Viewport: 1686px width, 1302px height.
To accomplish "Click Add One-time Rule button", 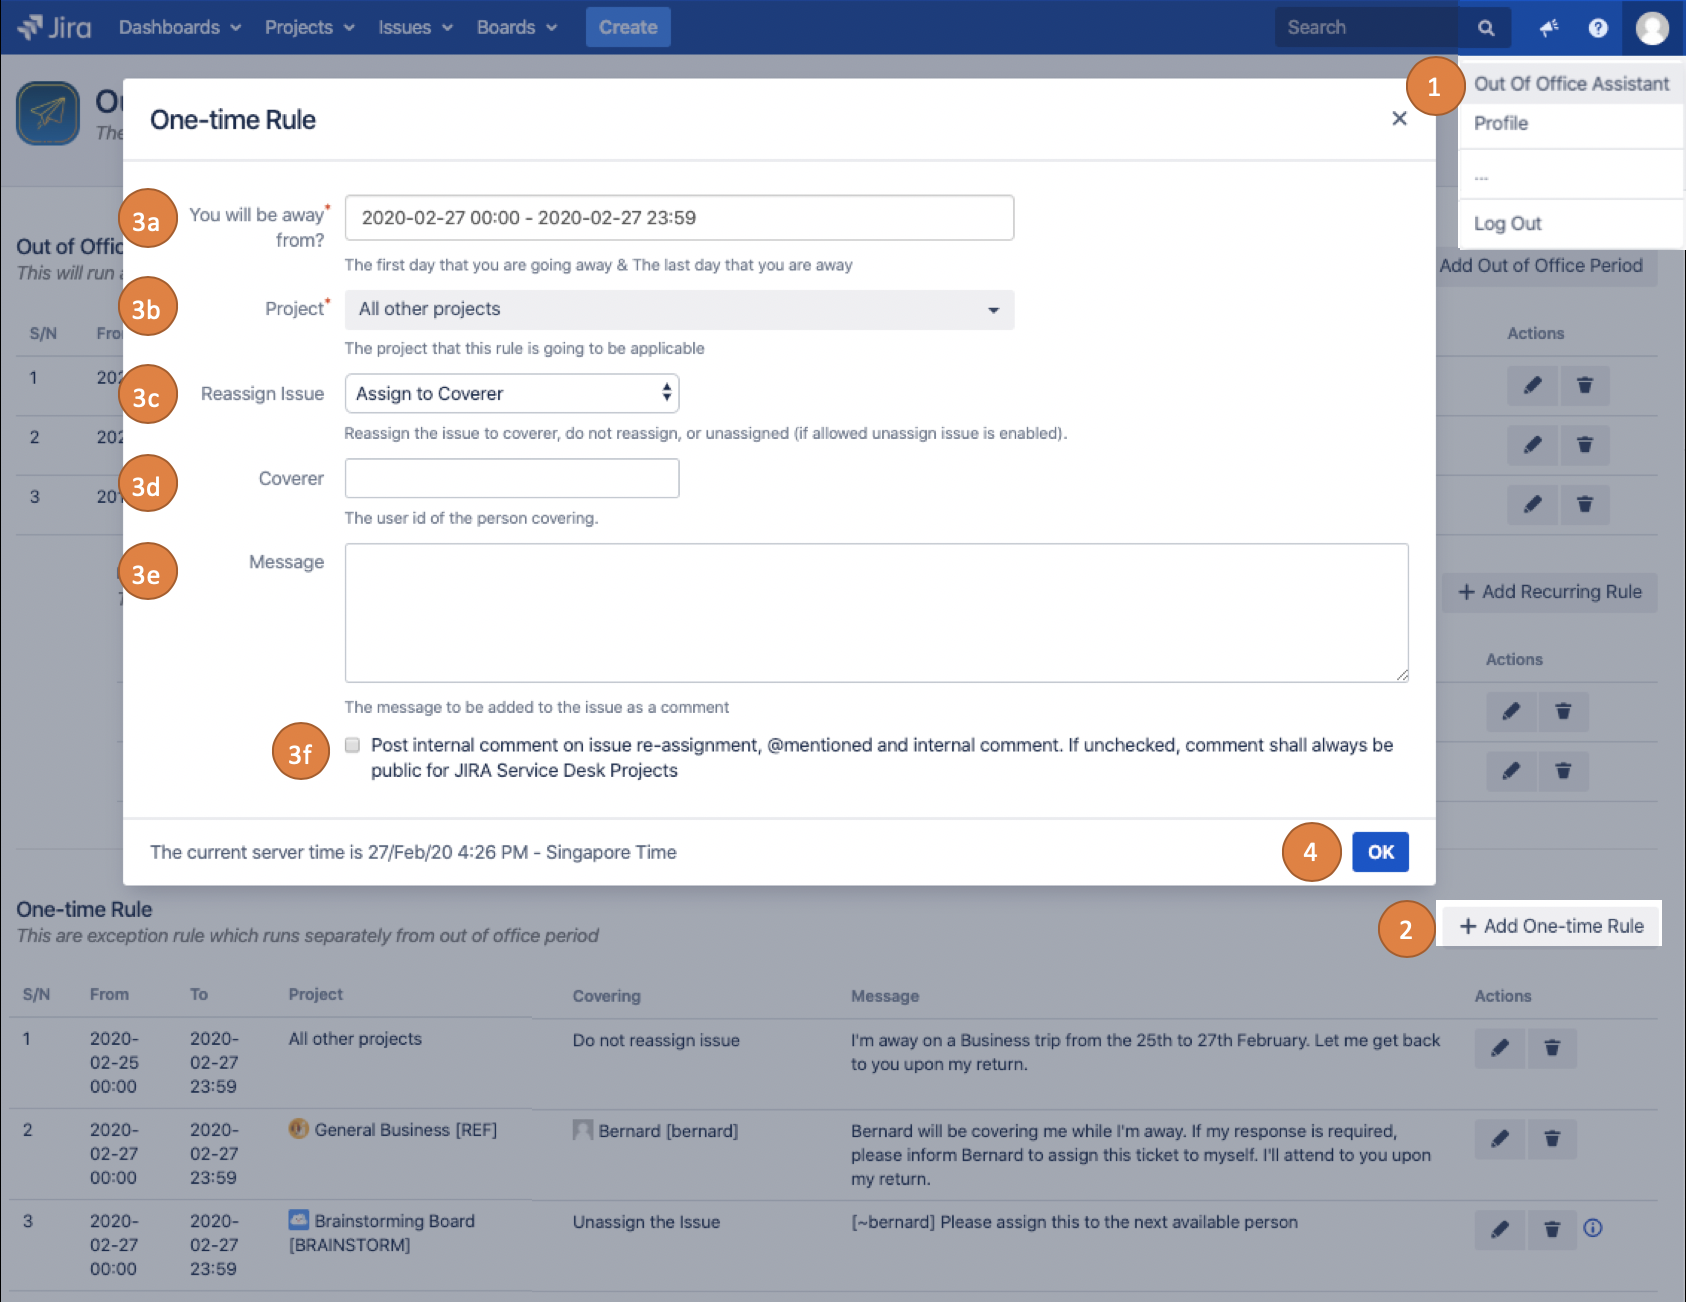I will 1551,926.
